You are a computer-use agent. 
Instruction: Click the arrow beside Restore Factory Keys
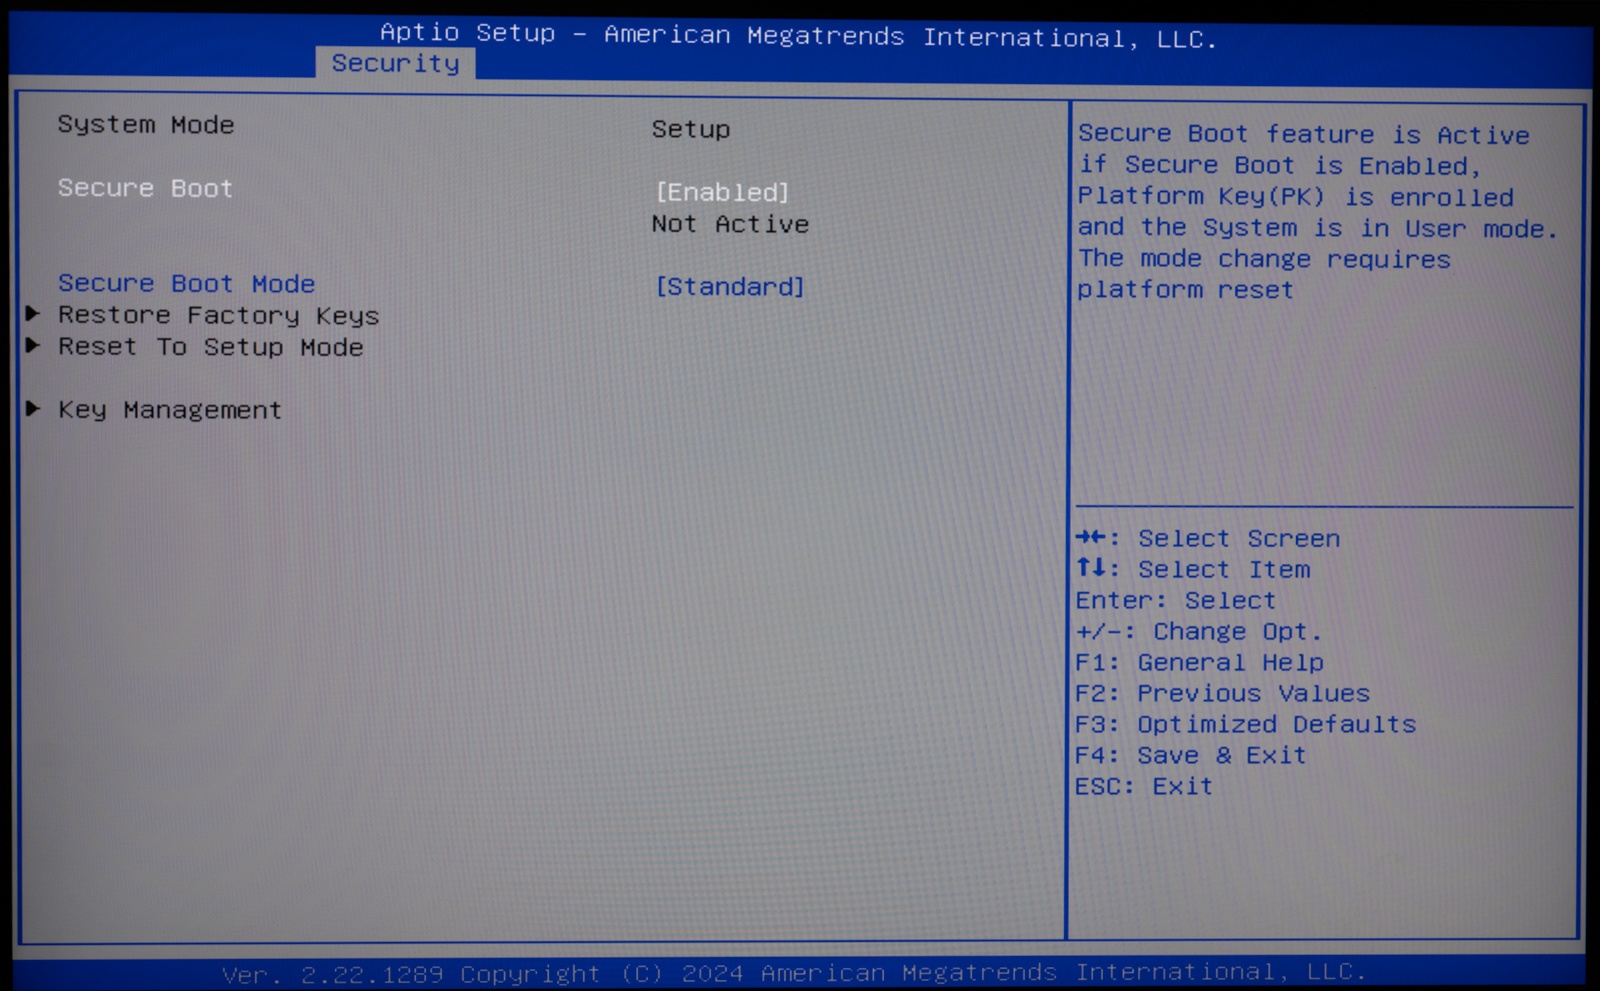tap(33, 314)
